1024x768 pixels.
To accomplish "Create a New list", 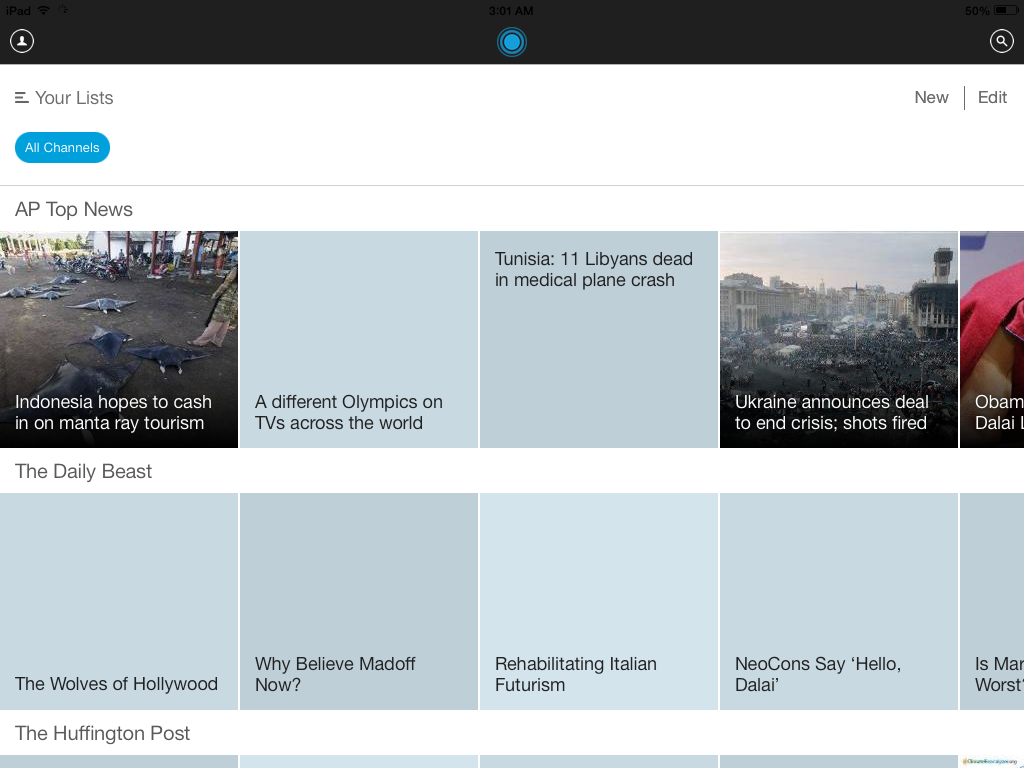I will point(931,98).
